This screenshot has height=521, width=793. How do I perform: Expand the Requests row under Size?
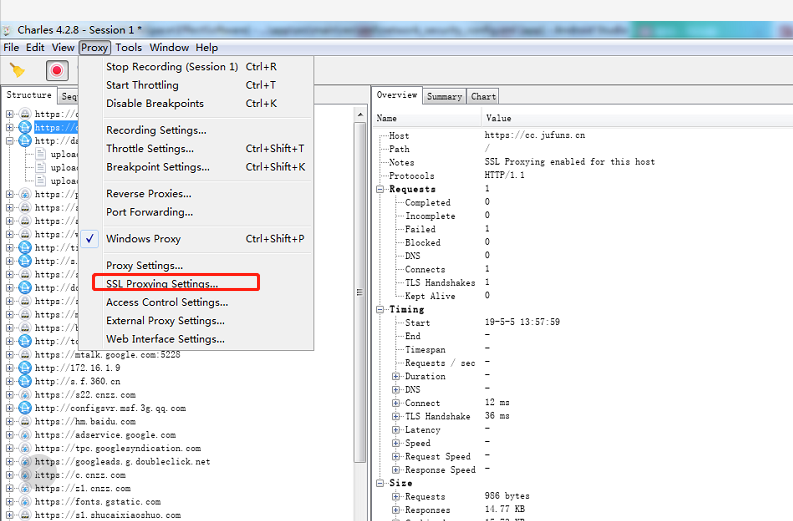click(x=396, y=496)
